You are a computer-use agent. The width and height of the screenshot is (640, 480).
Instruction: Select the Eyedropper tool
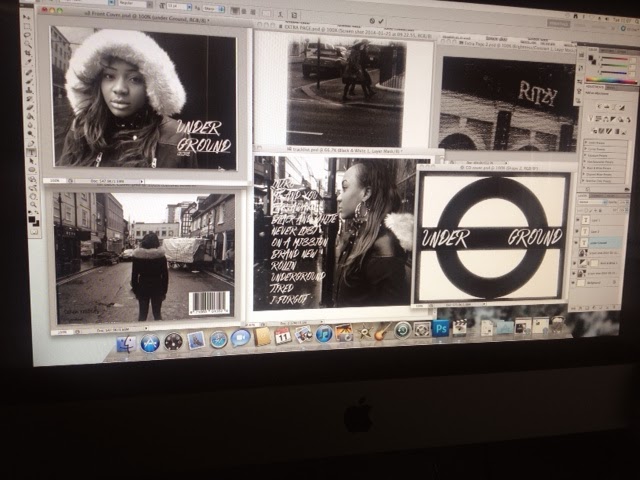(28, 62)
